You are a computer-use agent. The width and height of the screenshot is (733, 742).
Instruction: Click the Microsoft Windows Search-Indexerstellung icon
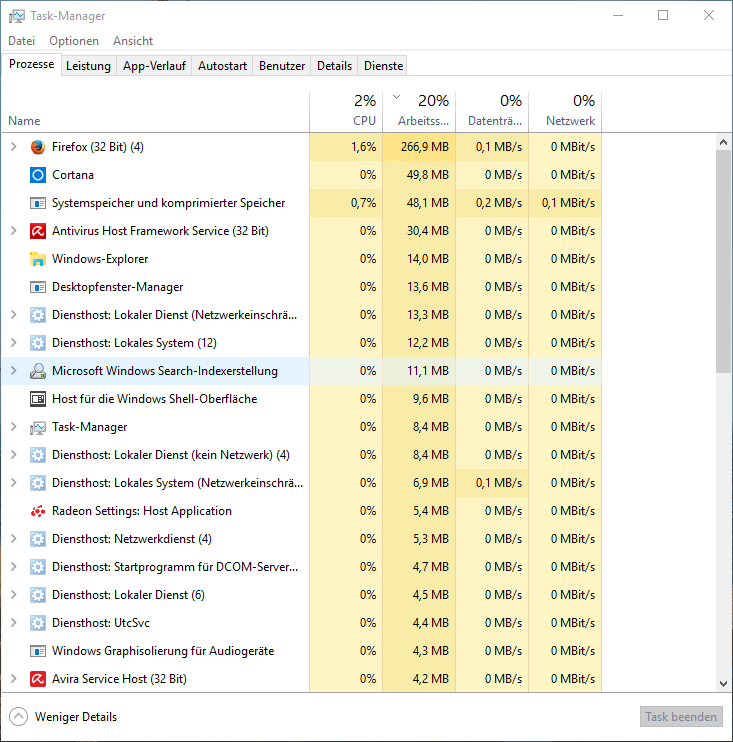click(x=38, y=371)
